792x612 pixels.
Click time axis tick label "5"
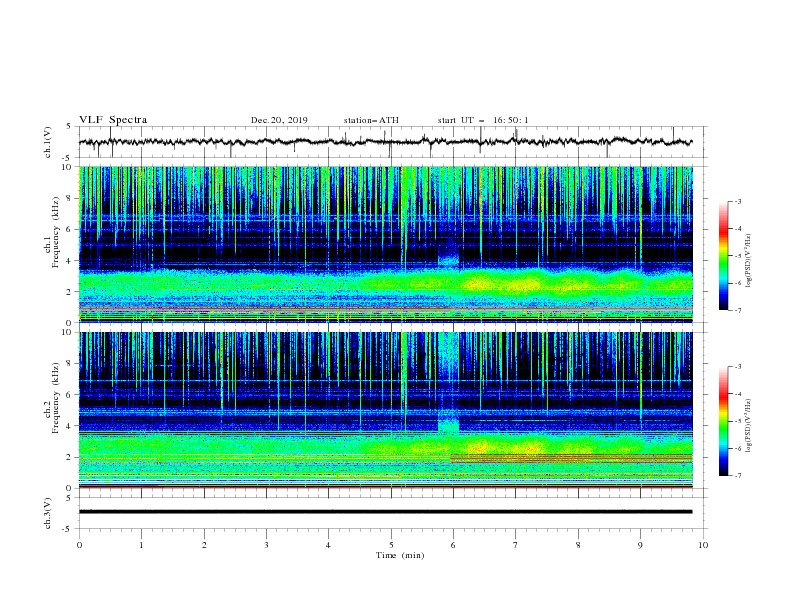(x=391, y=545)
